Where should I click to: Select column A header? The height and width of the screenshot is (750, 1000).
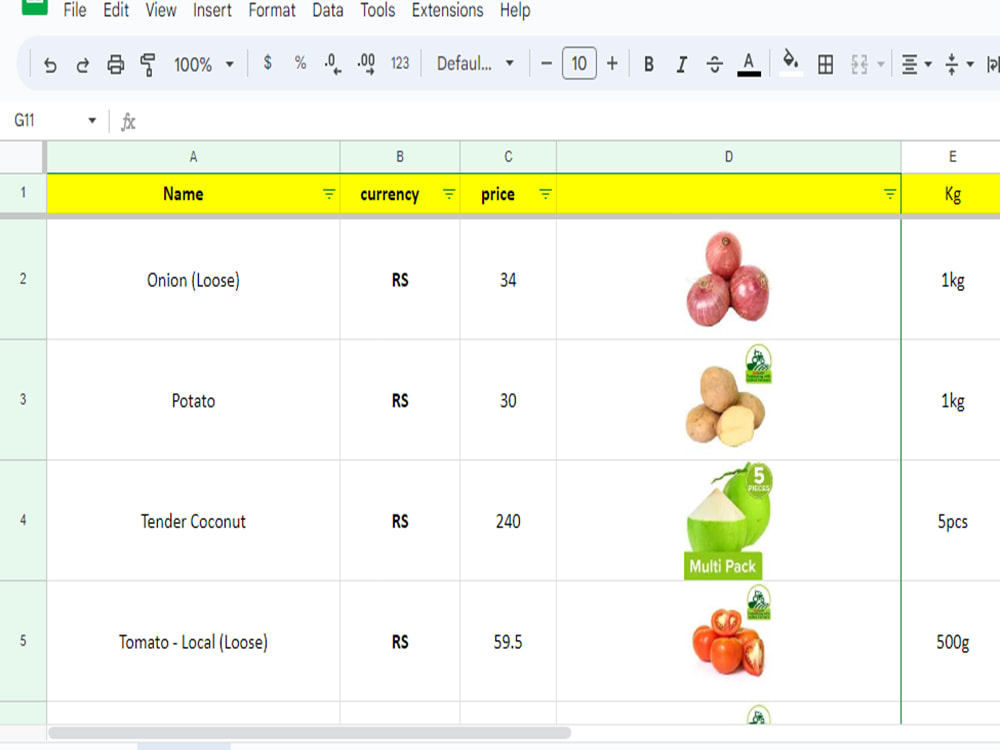point(193,157)
